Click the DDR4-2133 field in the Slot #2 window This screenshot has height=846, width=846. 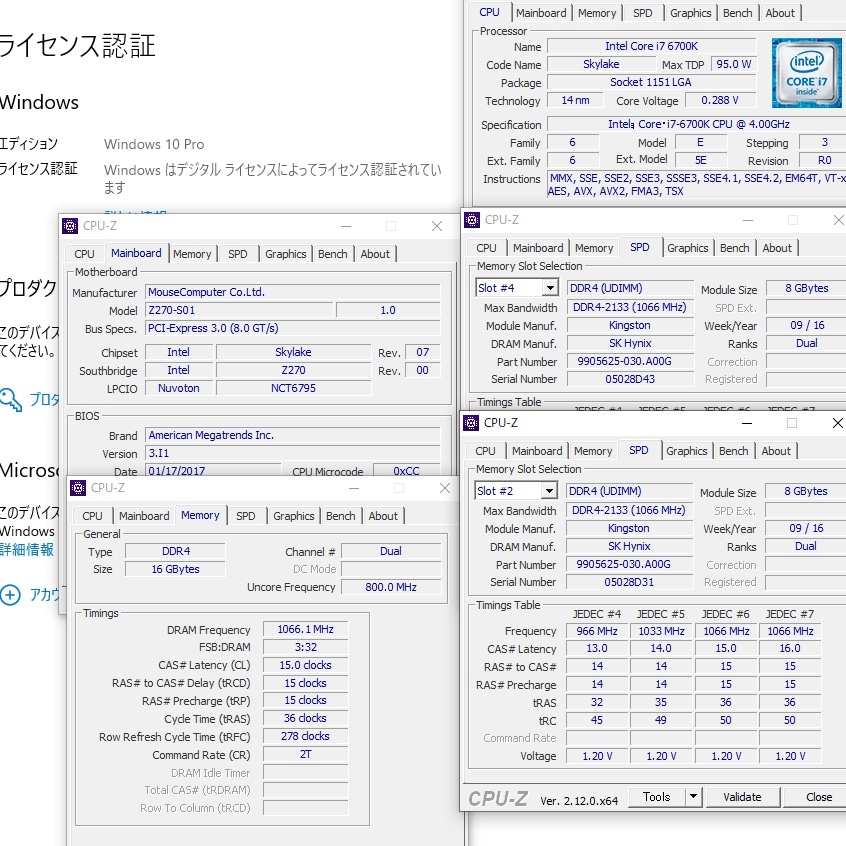click(629, 510)
